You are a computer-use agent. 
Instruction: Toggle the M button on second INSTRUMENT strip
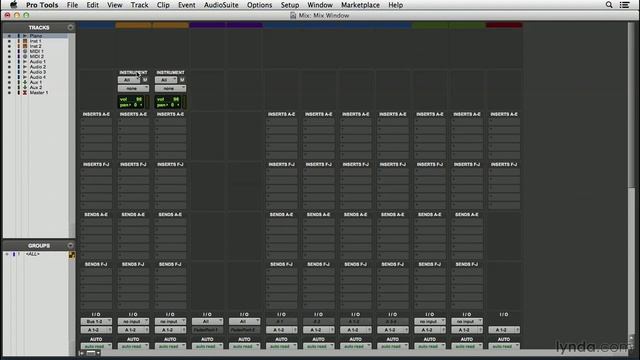(182, 80)
